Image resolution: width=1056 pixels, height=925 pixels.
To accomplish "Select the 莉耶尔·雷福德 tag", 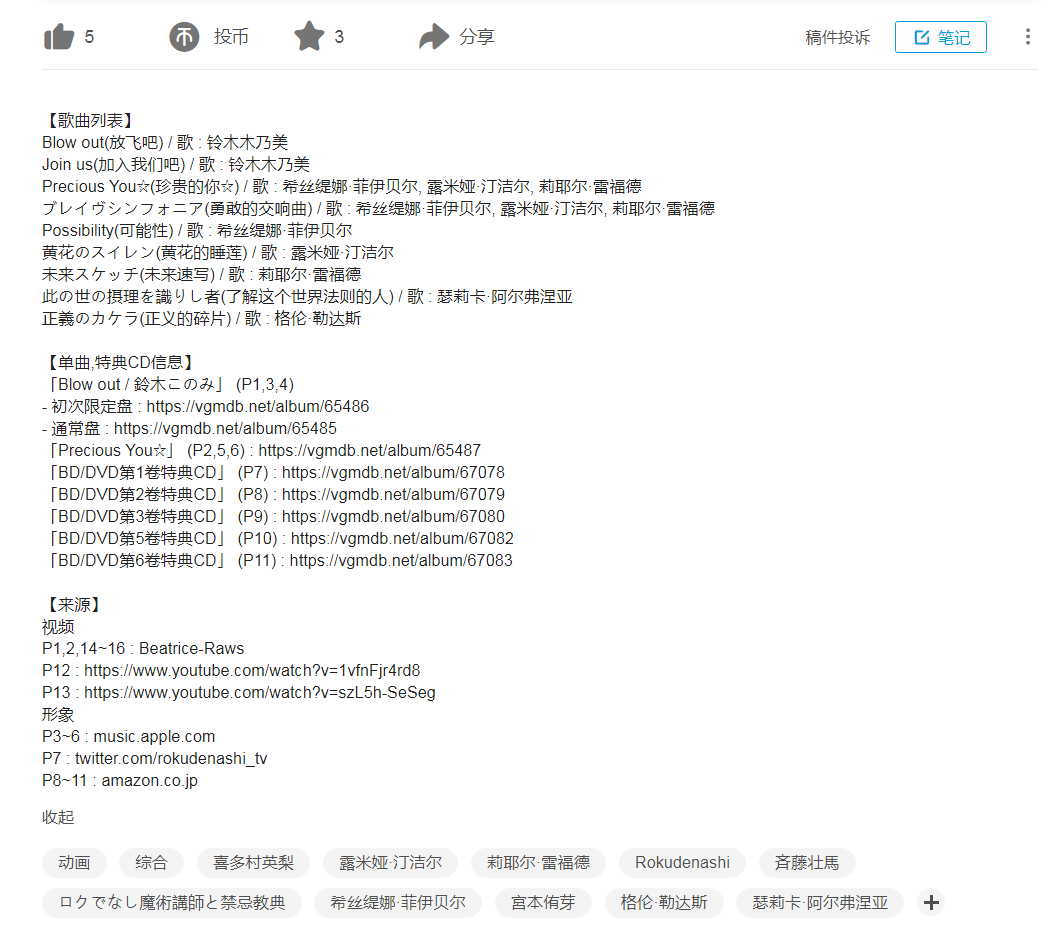I will coord(538,862).
